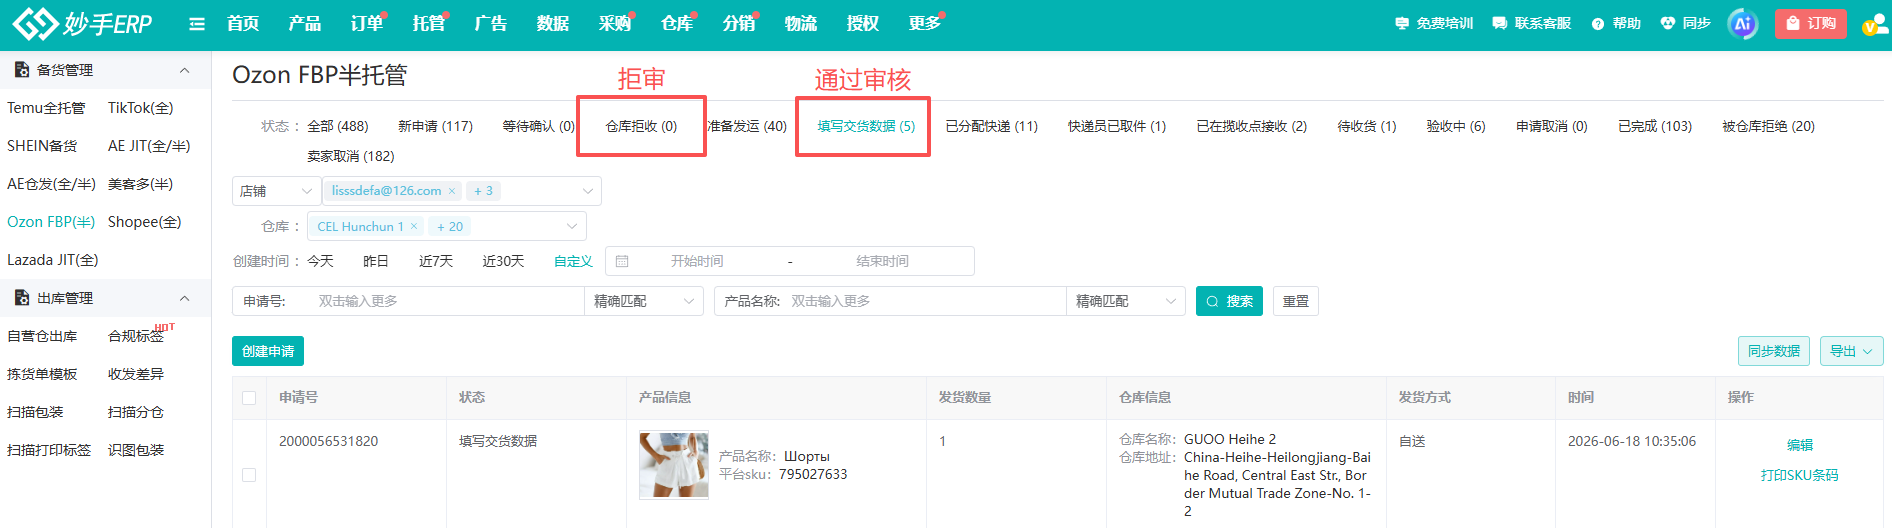This screenshot has width=1892, height=528.
Task: Click the 申请号 input field
Action: (x=445, y=301)
